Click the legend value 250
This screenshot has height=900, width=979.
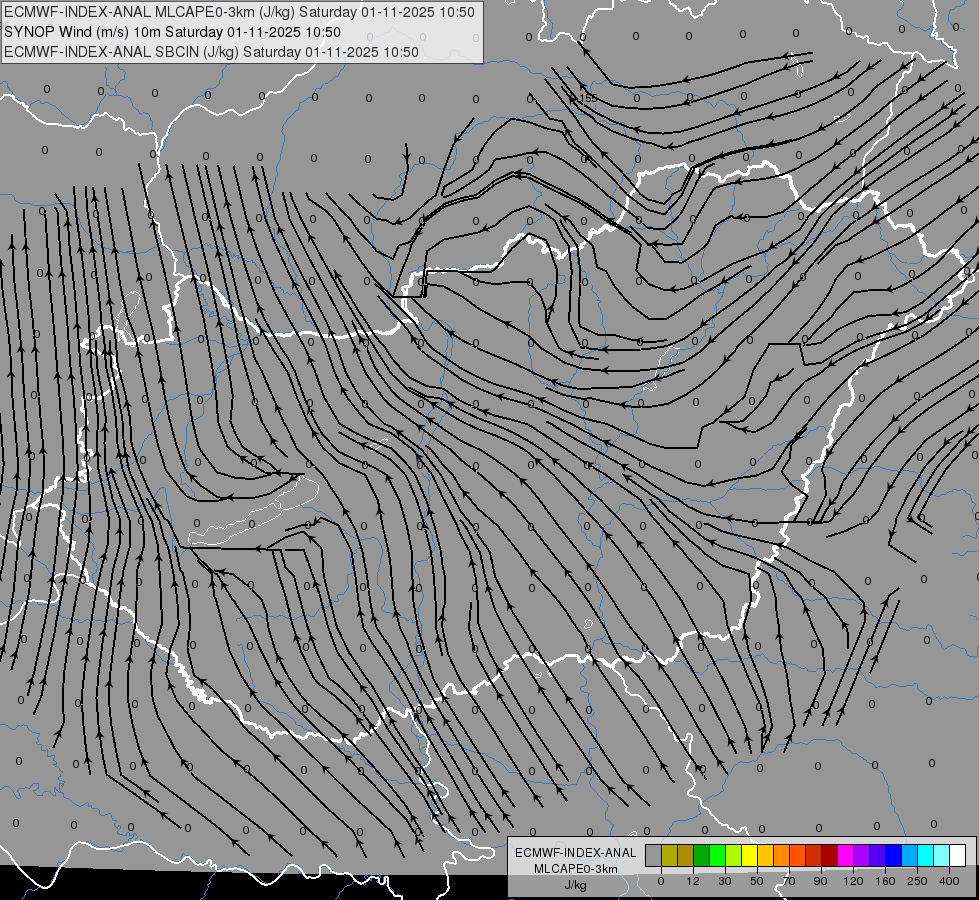(917, 881)
